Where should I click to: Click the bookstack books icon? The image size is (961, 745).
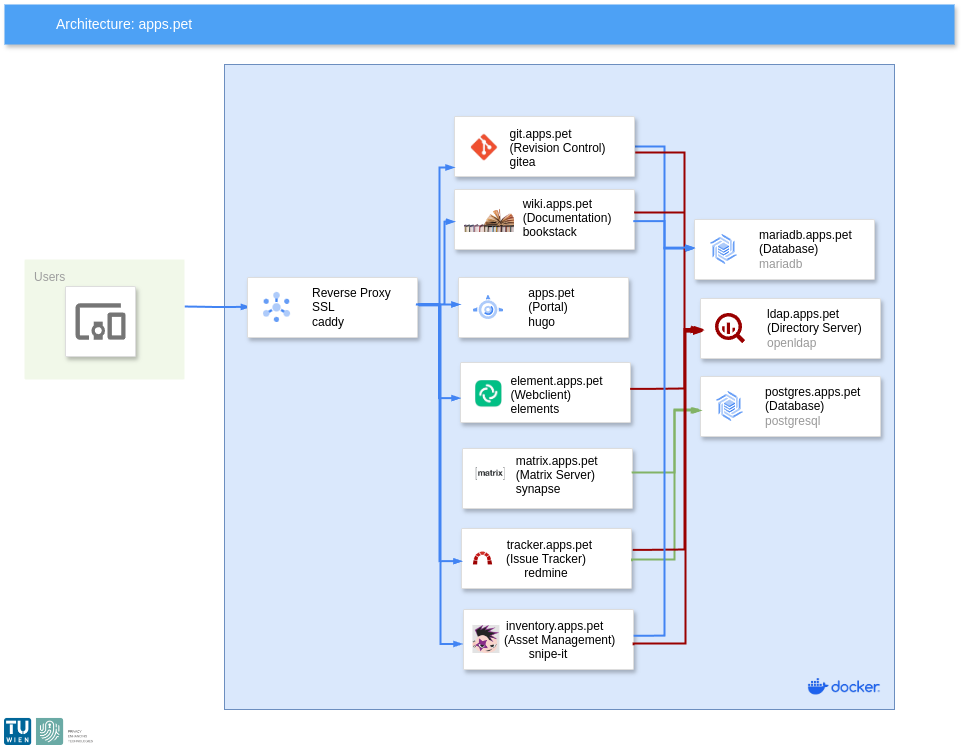[488, 221]
